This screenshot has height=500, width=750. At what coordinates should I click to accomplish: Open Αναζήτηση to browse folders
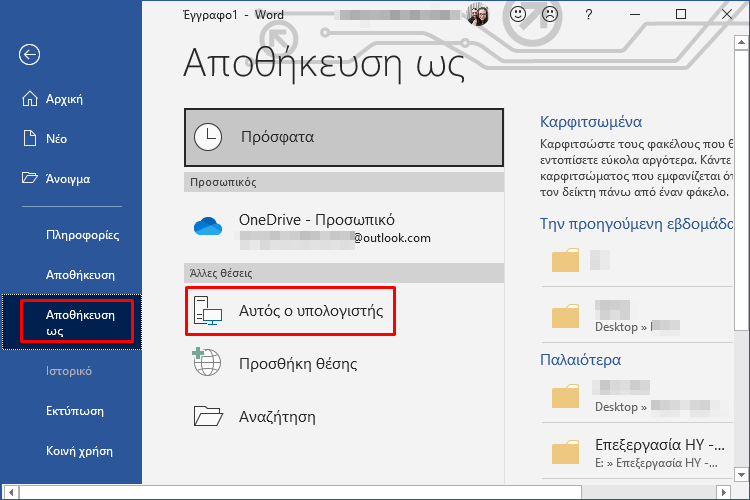pos(344,416)
